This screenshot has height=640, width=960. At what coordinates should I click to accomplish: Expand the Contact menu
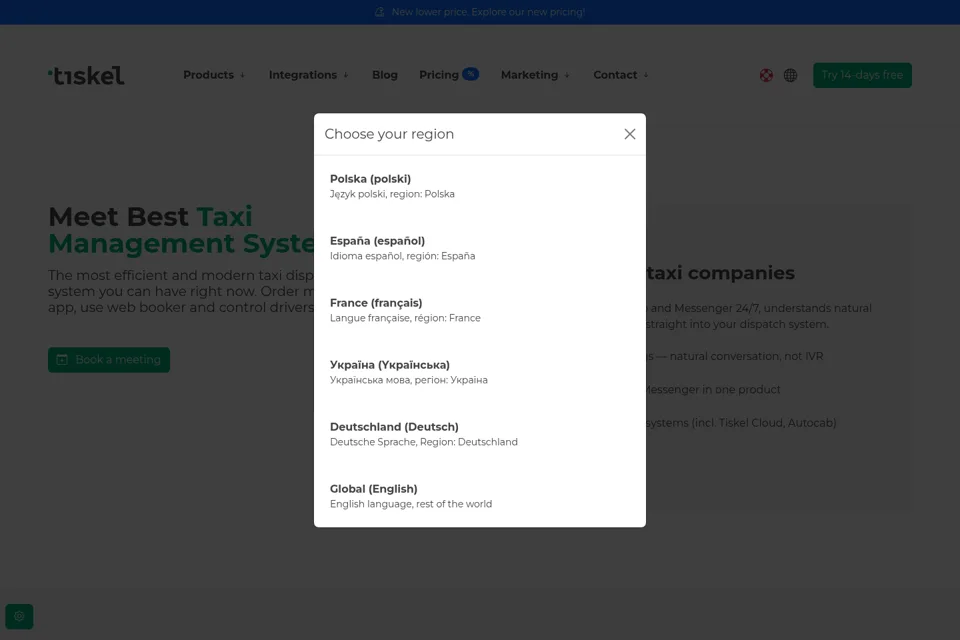[621, 75]
